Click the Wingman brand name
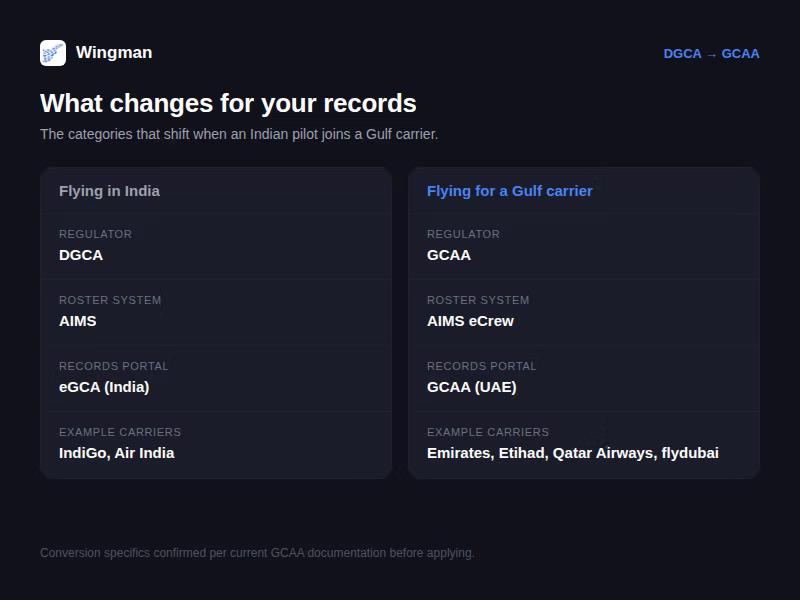The image size is (800, 600). 114,53
